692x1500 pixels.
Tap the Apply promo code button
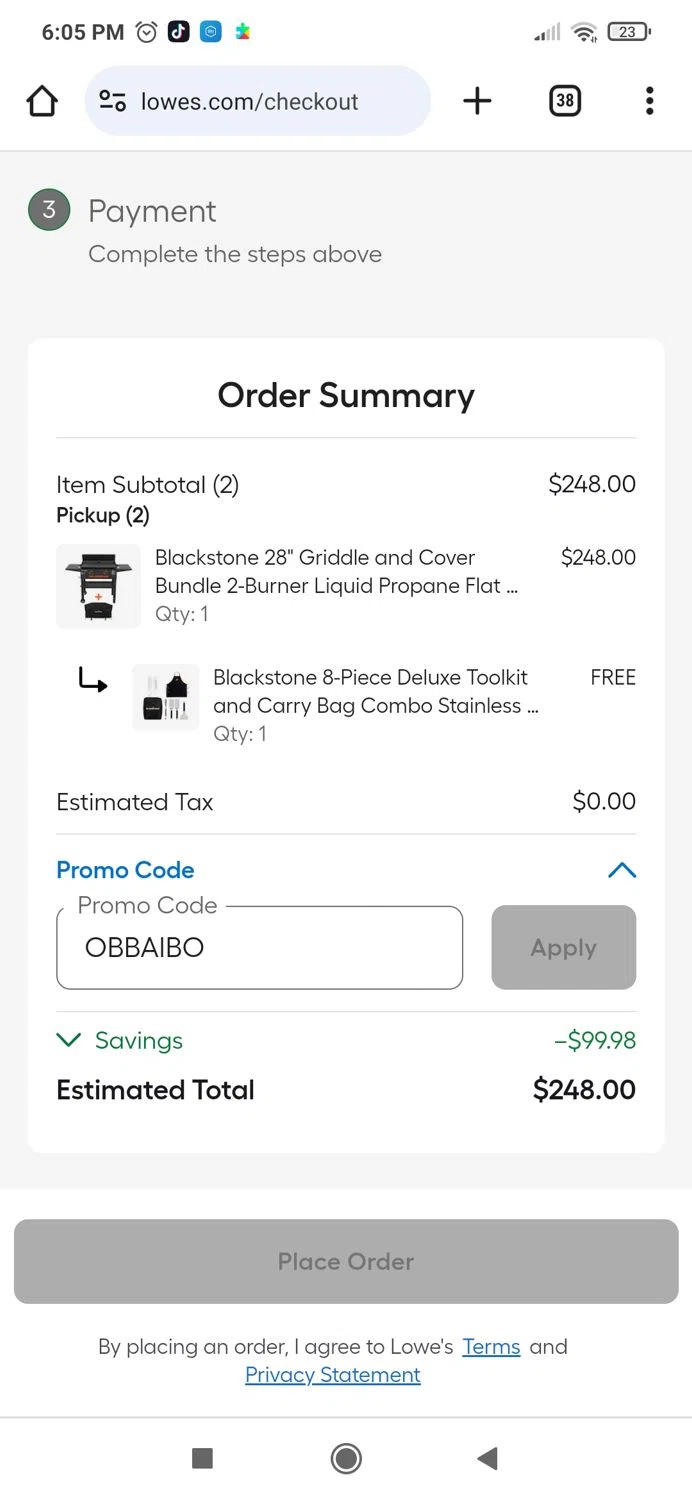[x=563, y=947]
